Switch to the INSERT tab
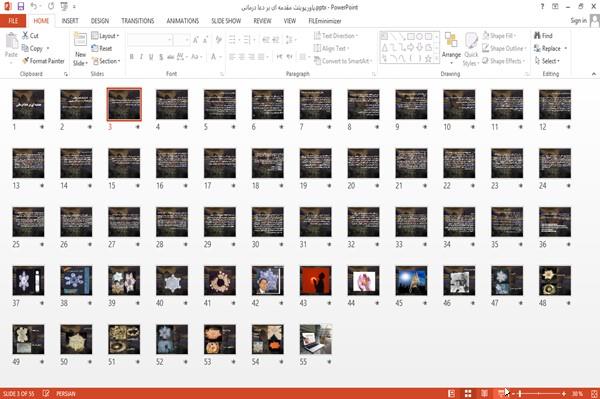 (x=70, y=21)
